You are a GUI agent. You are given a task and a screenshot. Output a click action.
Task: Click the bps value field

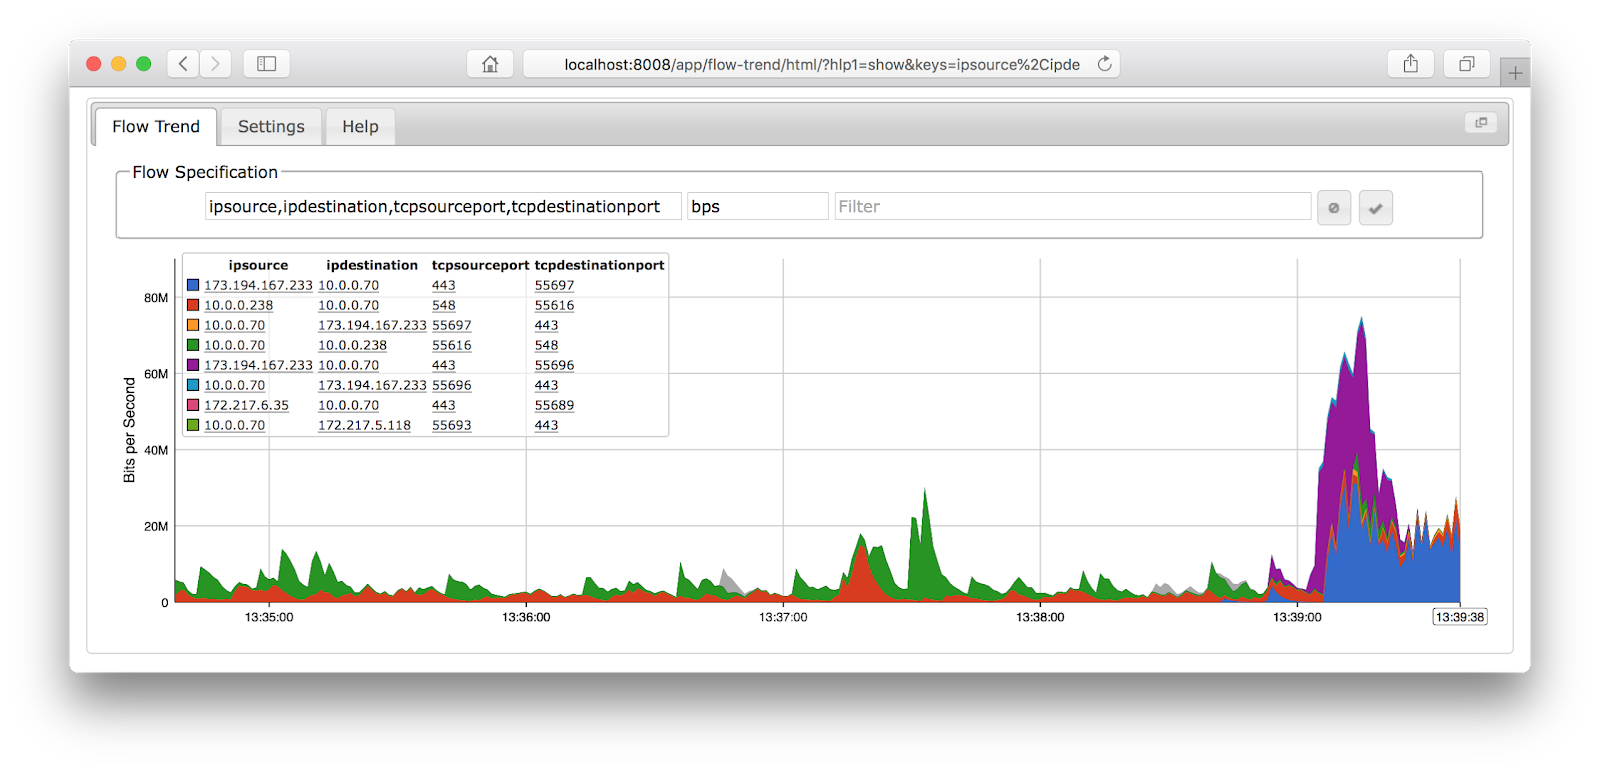[757, 206]
